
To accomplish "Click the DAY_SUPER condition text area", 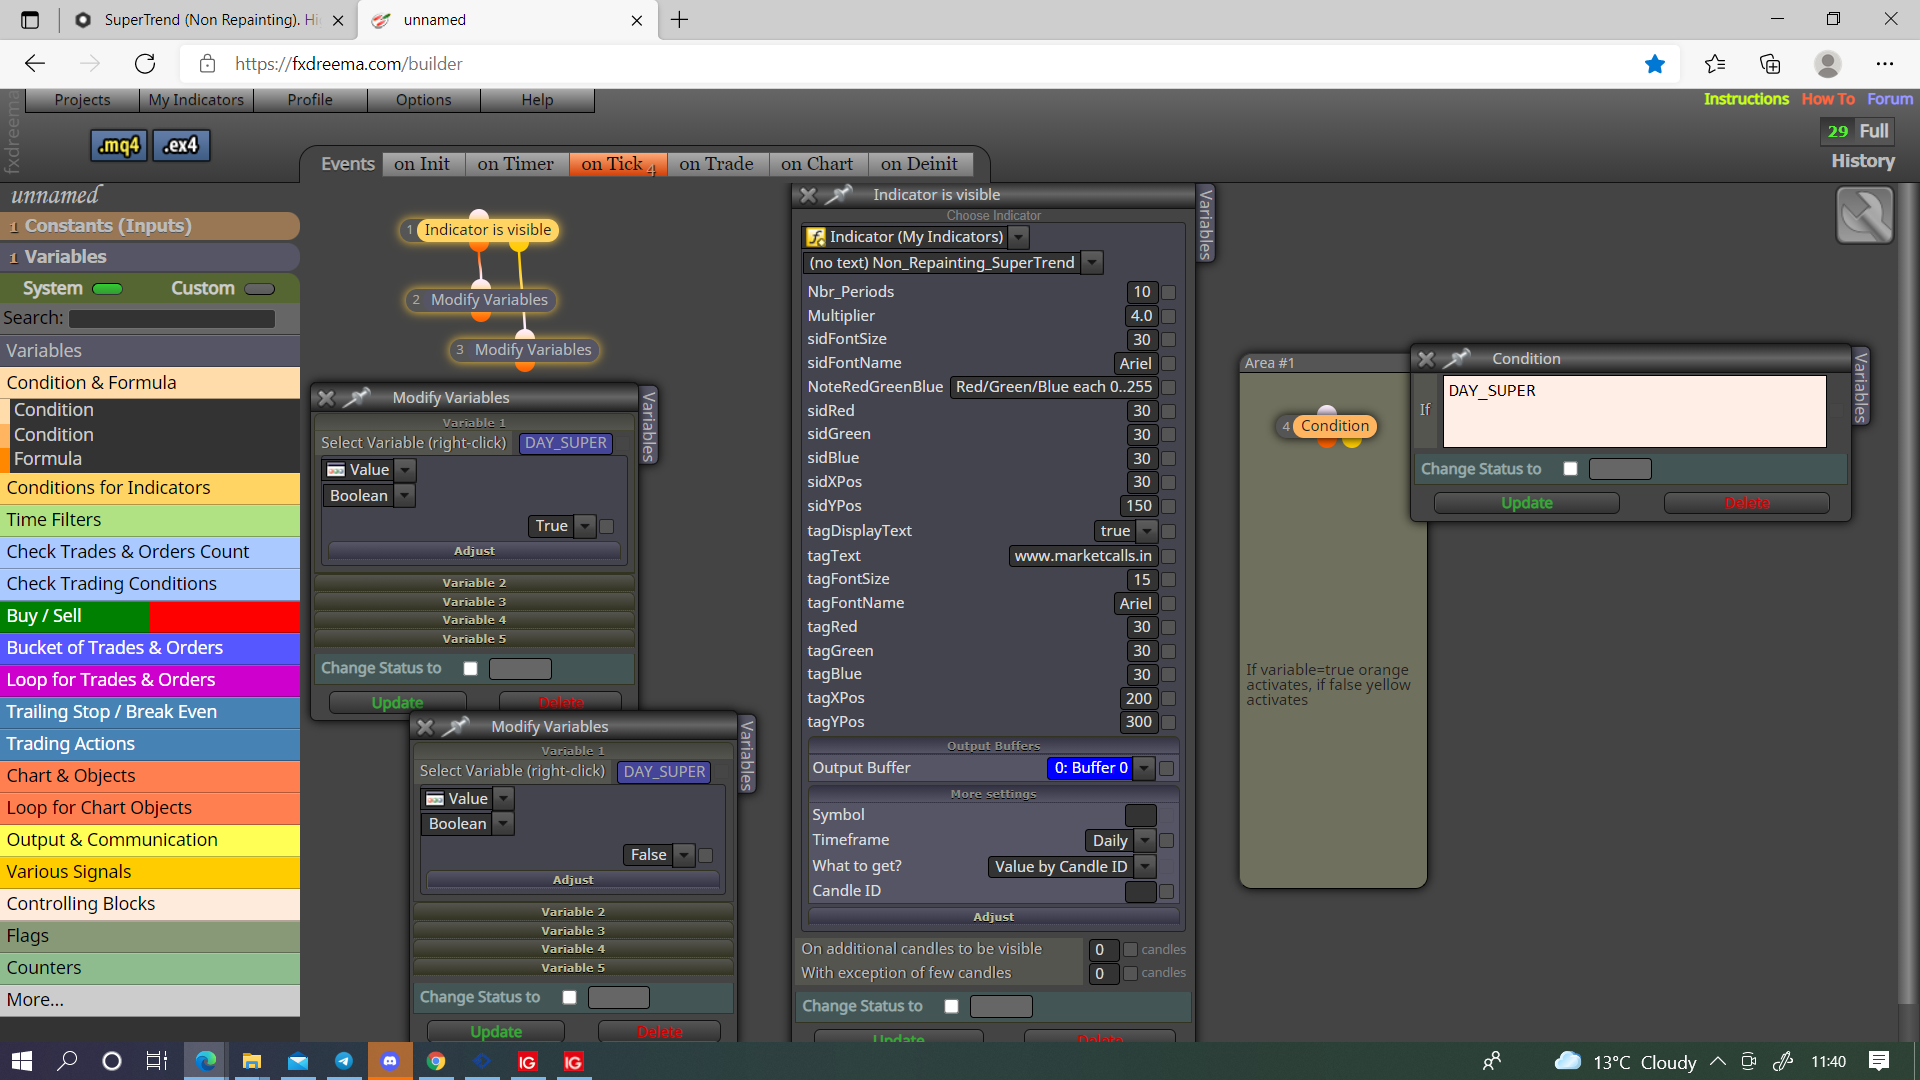I will click(x=1634, y=411).
